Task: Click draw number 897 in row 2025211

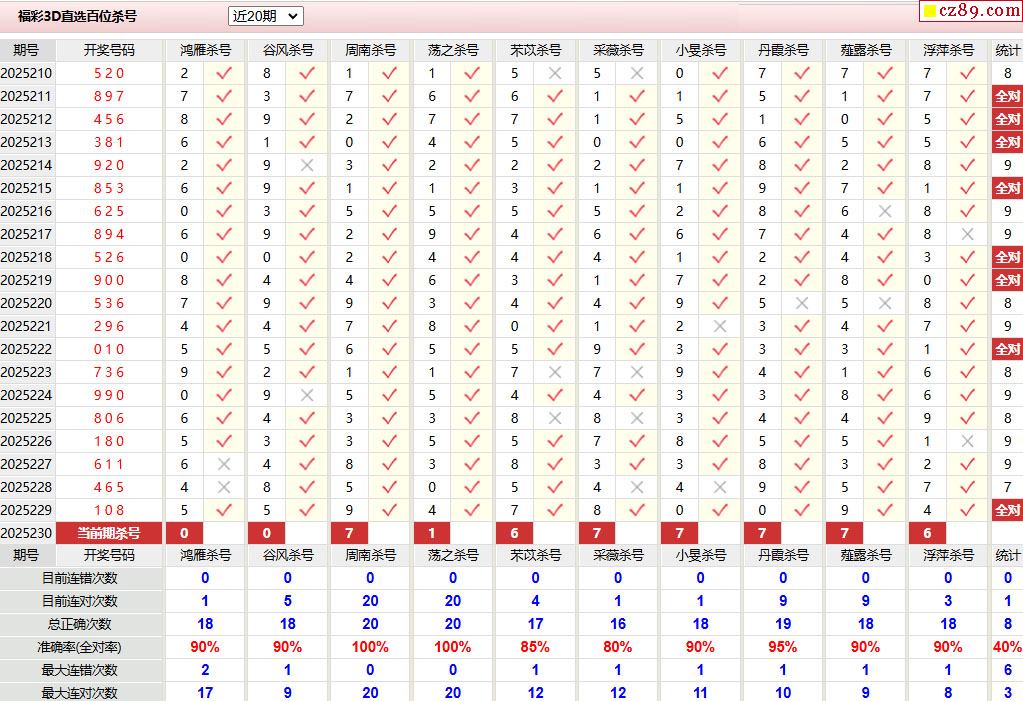Action: point(109,96)
